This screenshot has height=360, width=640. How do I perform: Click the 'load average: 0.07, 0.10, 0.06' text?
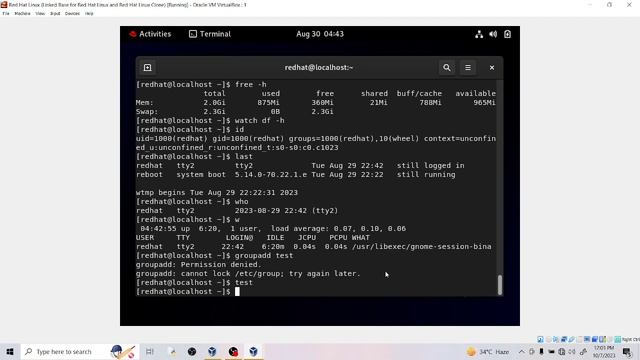338,229
